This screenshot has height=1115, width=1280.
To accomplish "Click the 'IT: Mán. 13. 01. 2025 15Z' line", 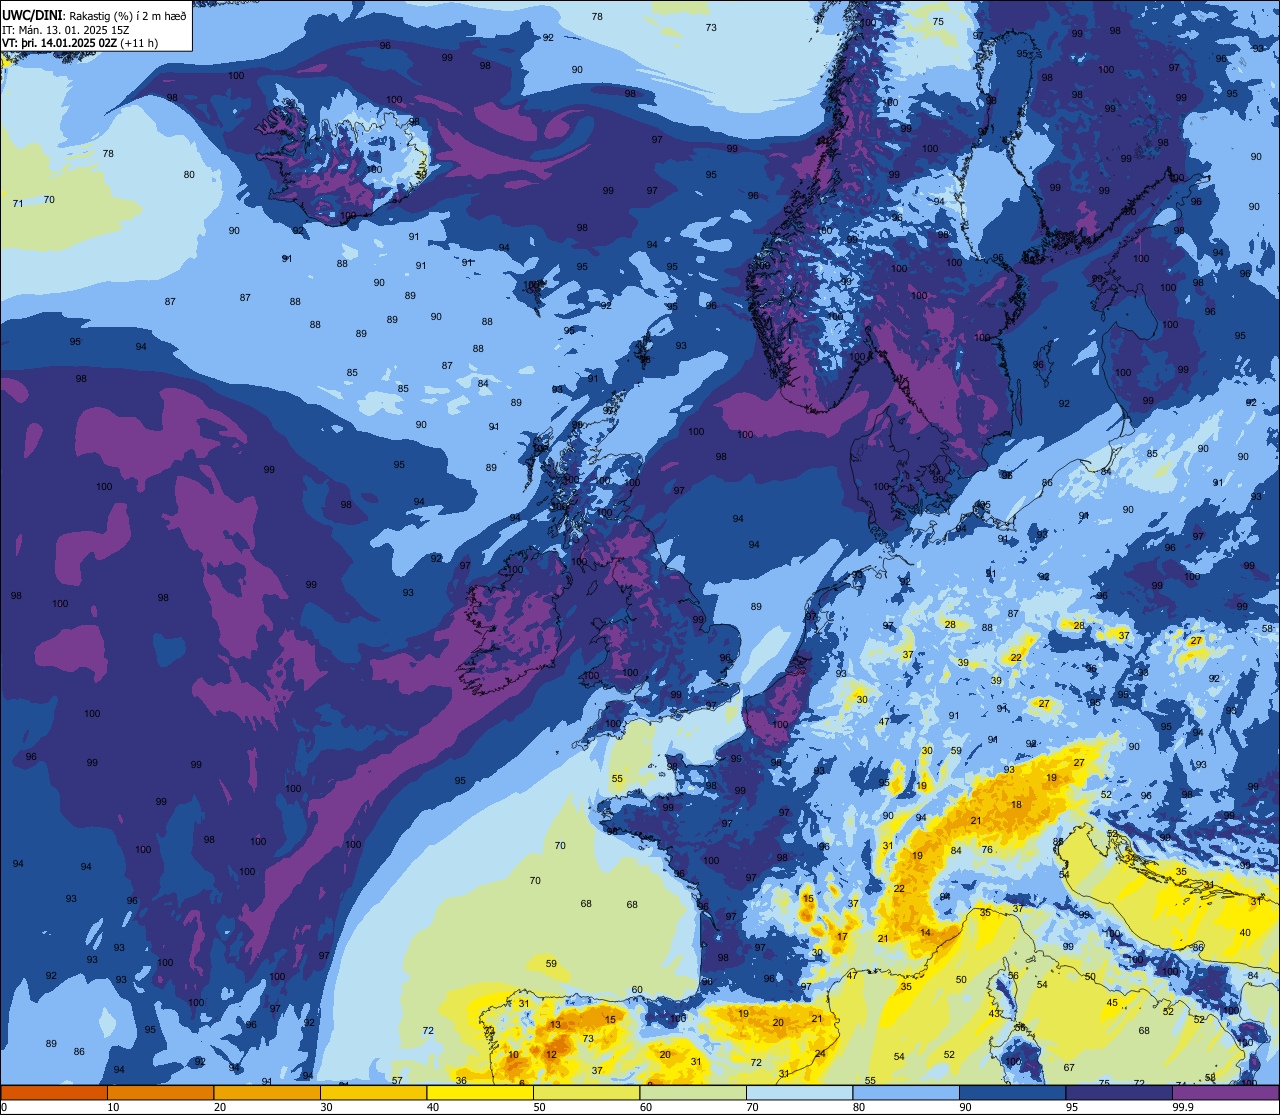I will 64,29.
